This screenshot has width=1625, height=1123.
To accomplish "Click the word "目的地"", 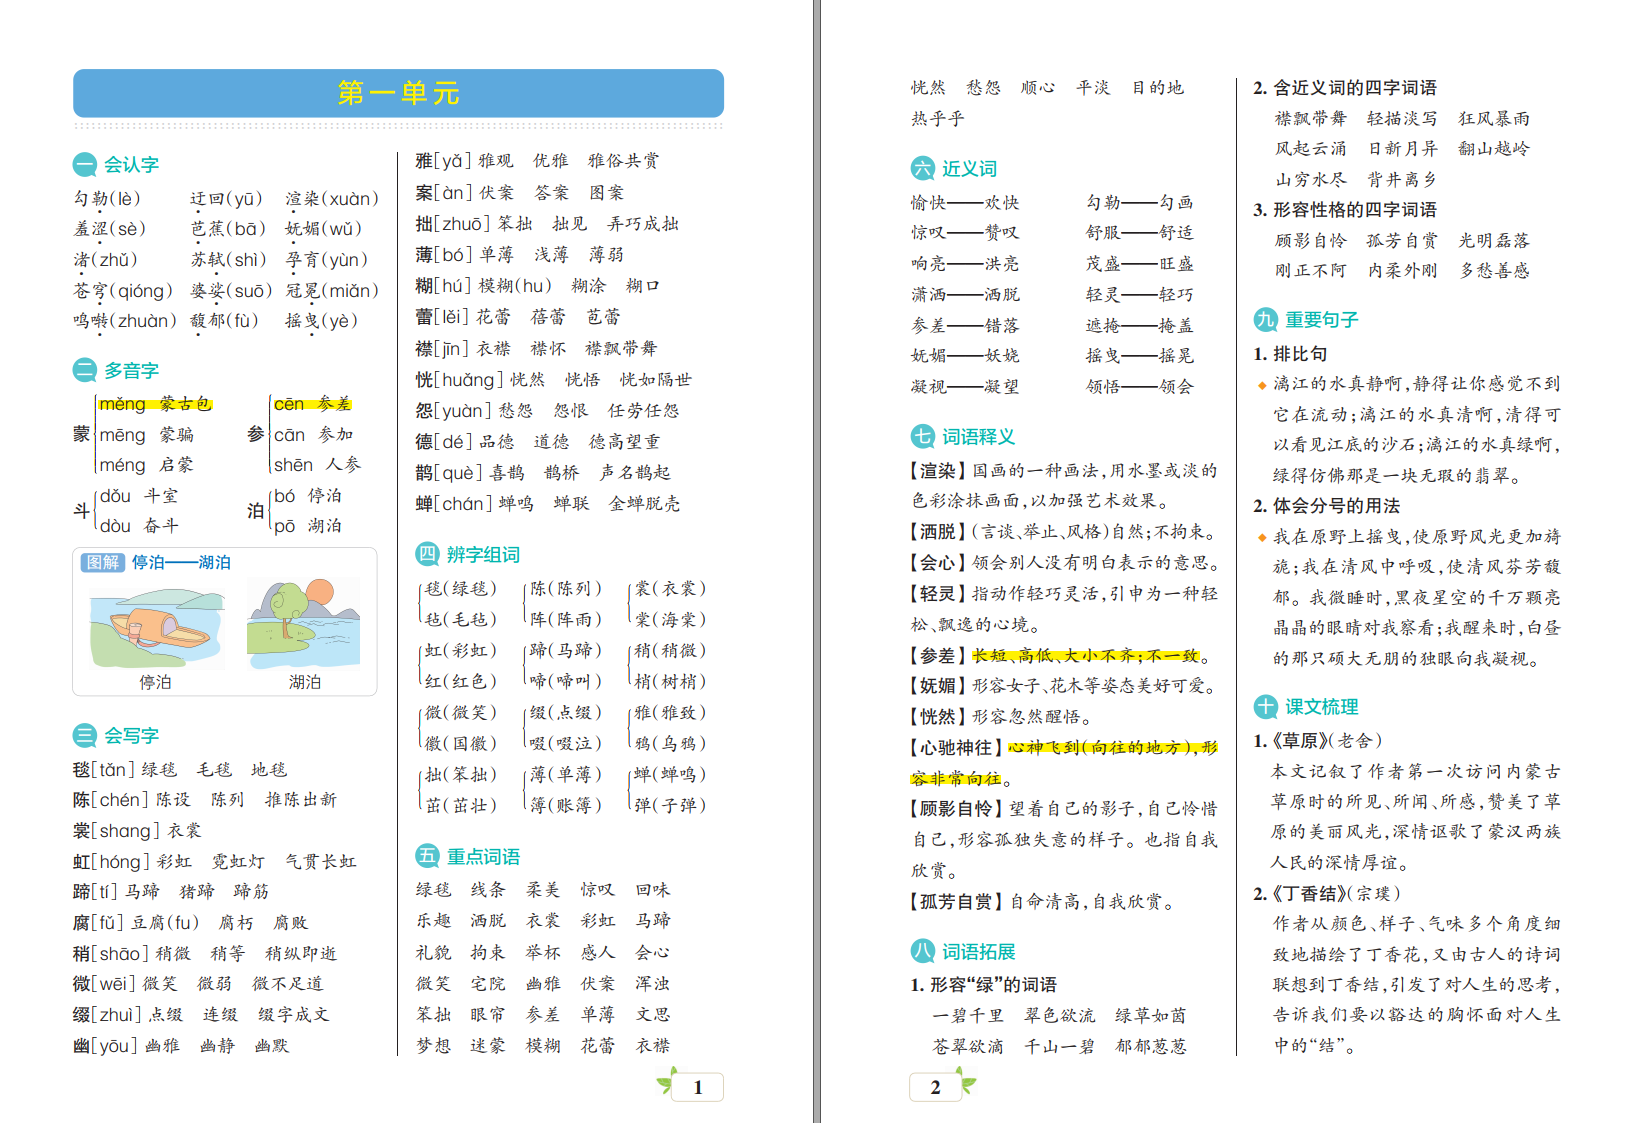I will click(1158, 88).
